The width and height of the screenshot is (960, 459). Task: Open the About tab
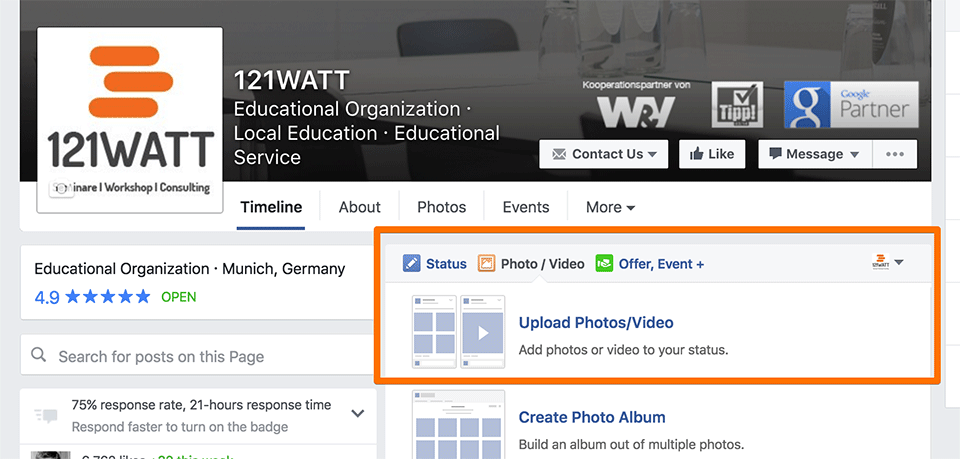click(x=359, y=207)
